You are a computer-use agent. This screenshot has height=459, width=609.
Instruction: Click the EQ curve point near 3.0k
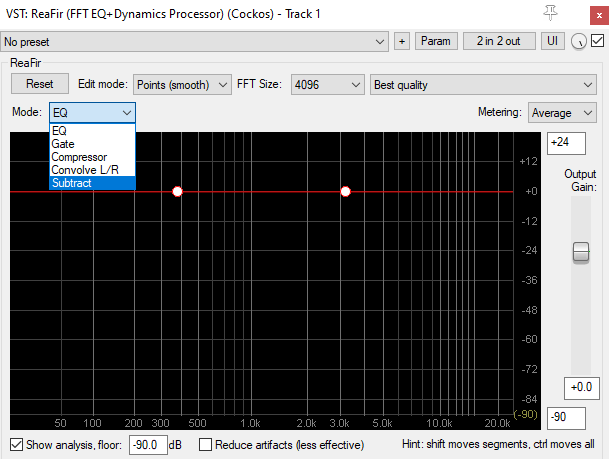point(346,191)
